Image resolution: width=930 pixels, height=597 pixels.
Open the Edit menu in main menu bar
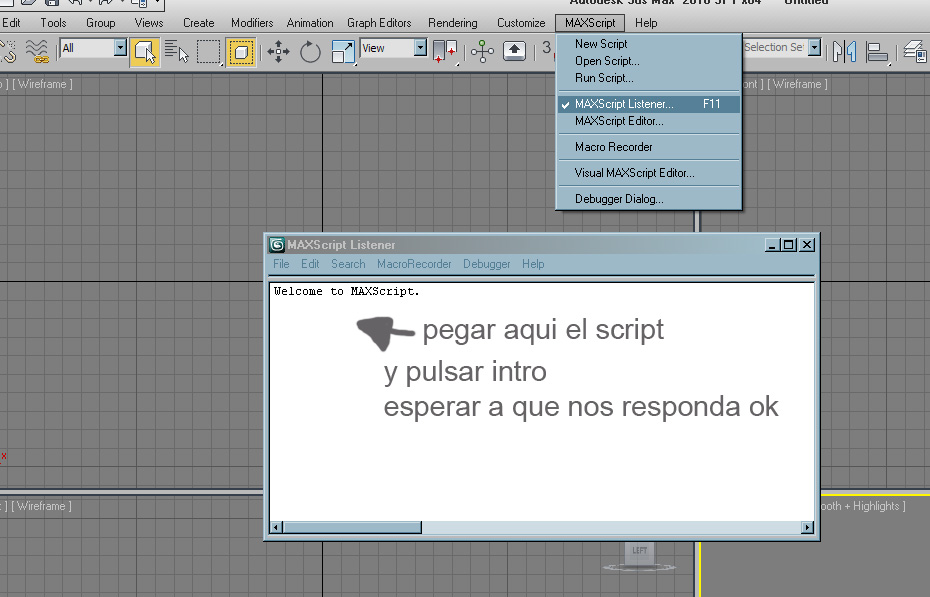[11, 23]
